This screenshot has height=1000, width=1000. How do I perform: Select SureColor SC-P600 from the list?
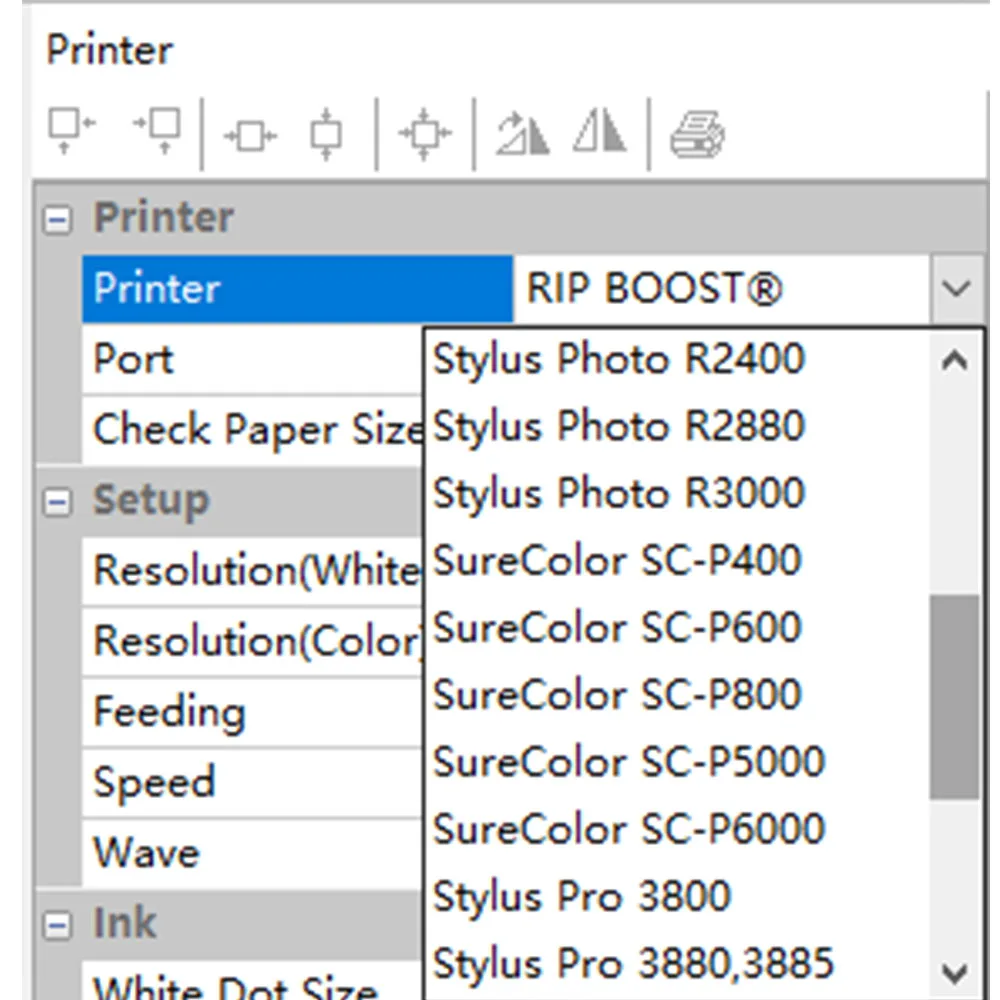(x=615, y=628)
